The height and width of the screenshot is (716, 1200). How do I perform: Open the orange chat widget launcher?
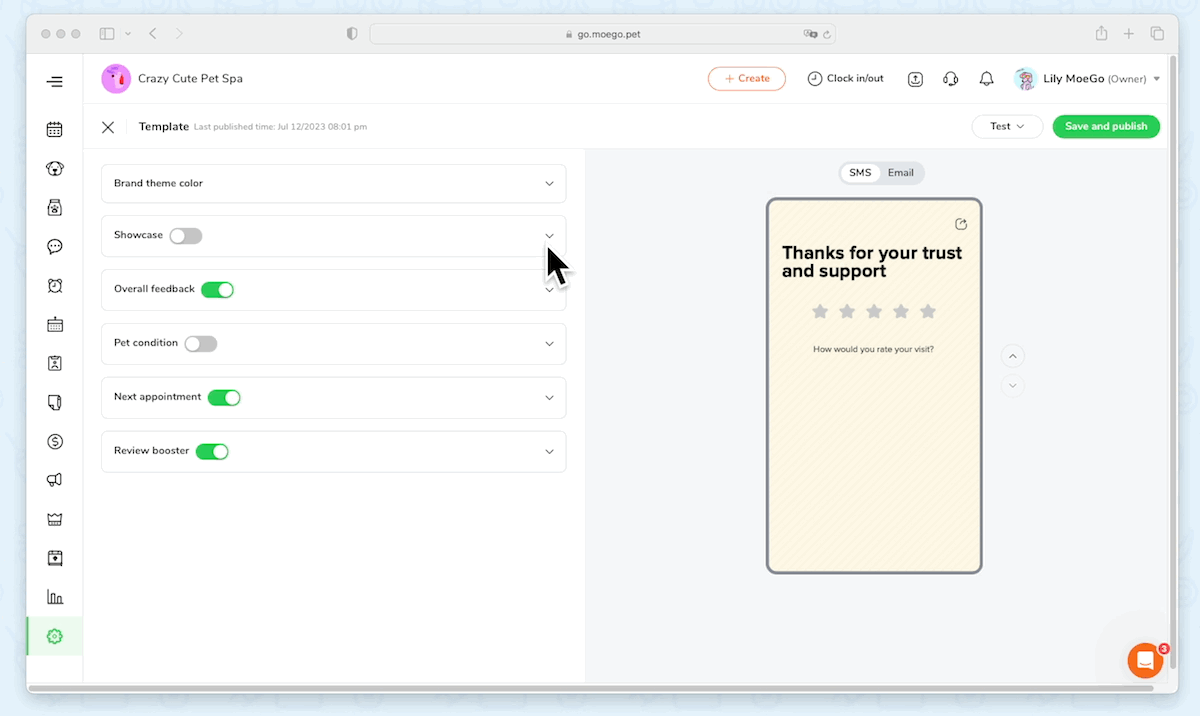[1145, 660]
